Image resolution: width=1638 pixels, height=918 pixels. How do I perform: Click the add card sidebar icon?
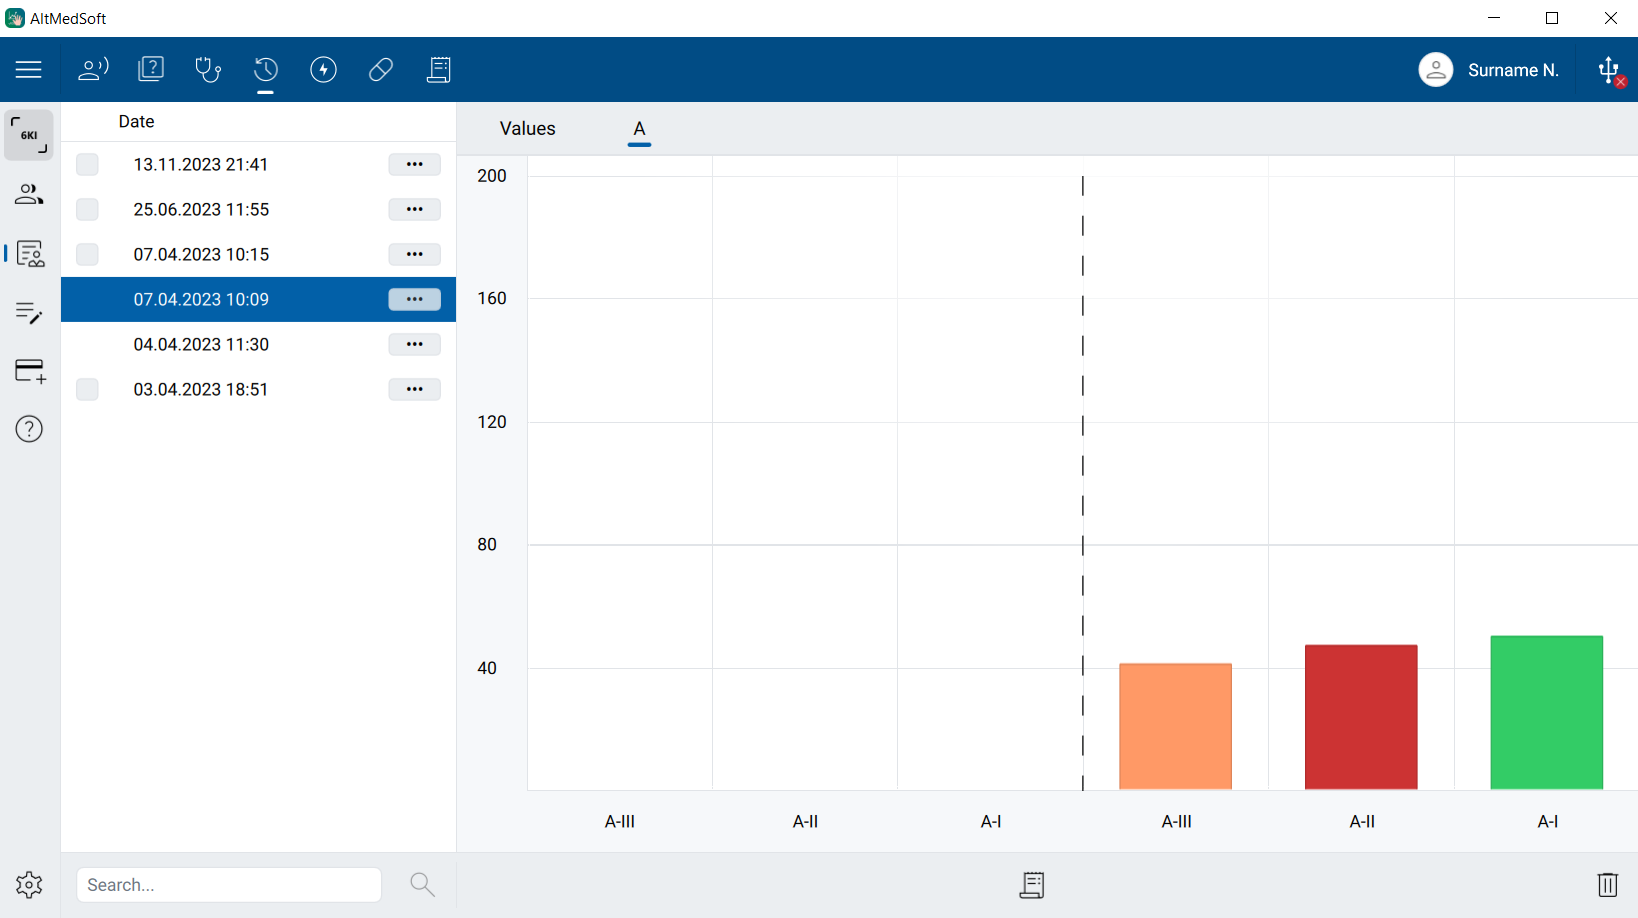[x=30, y=371]
